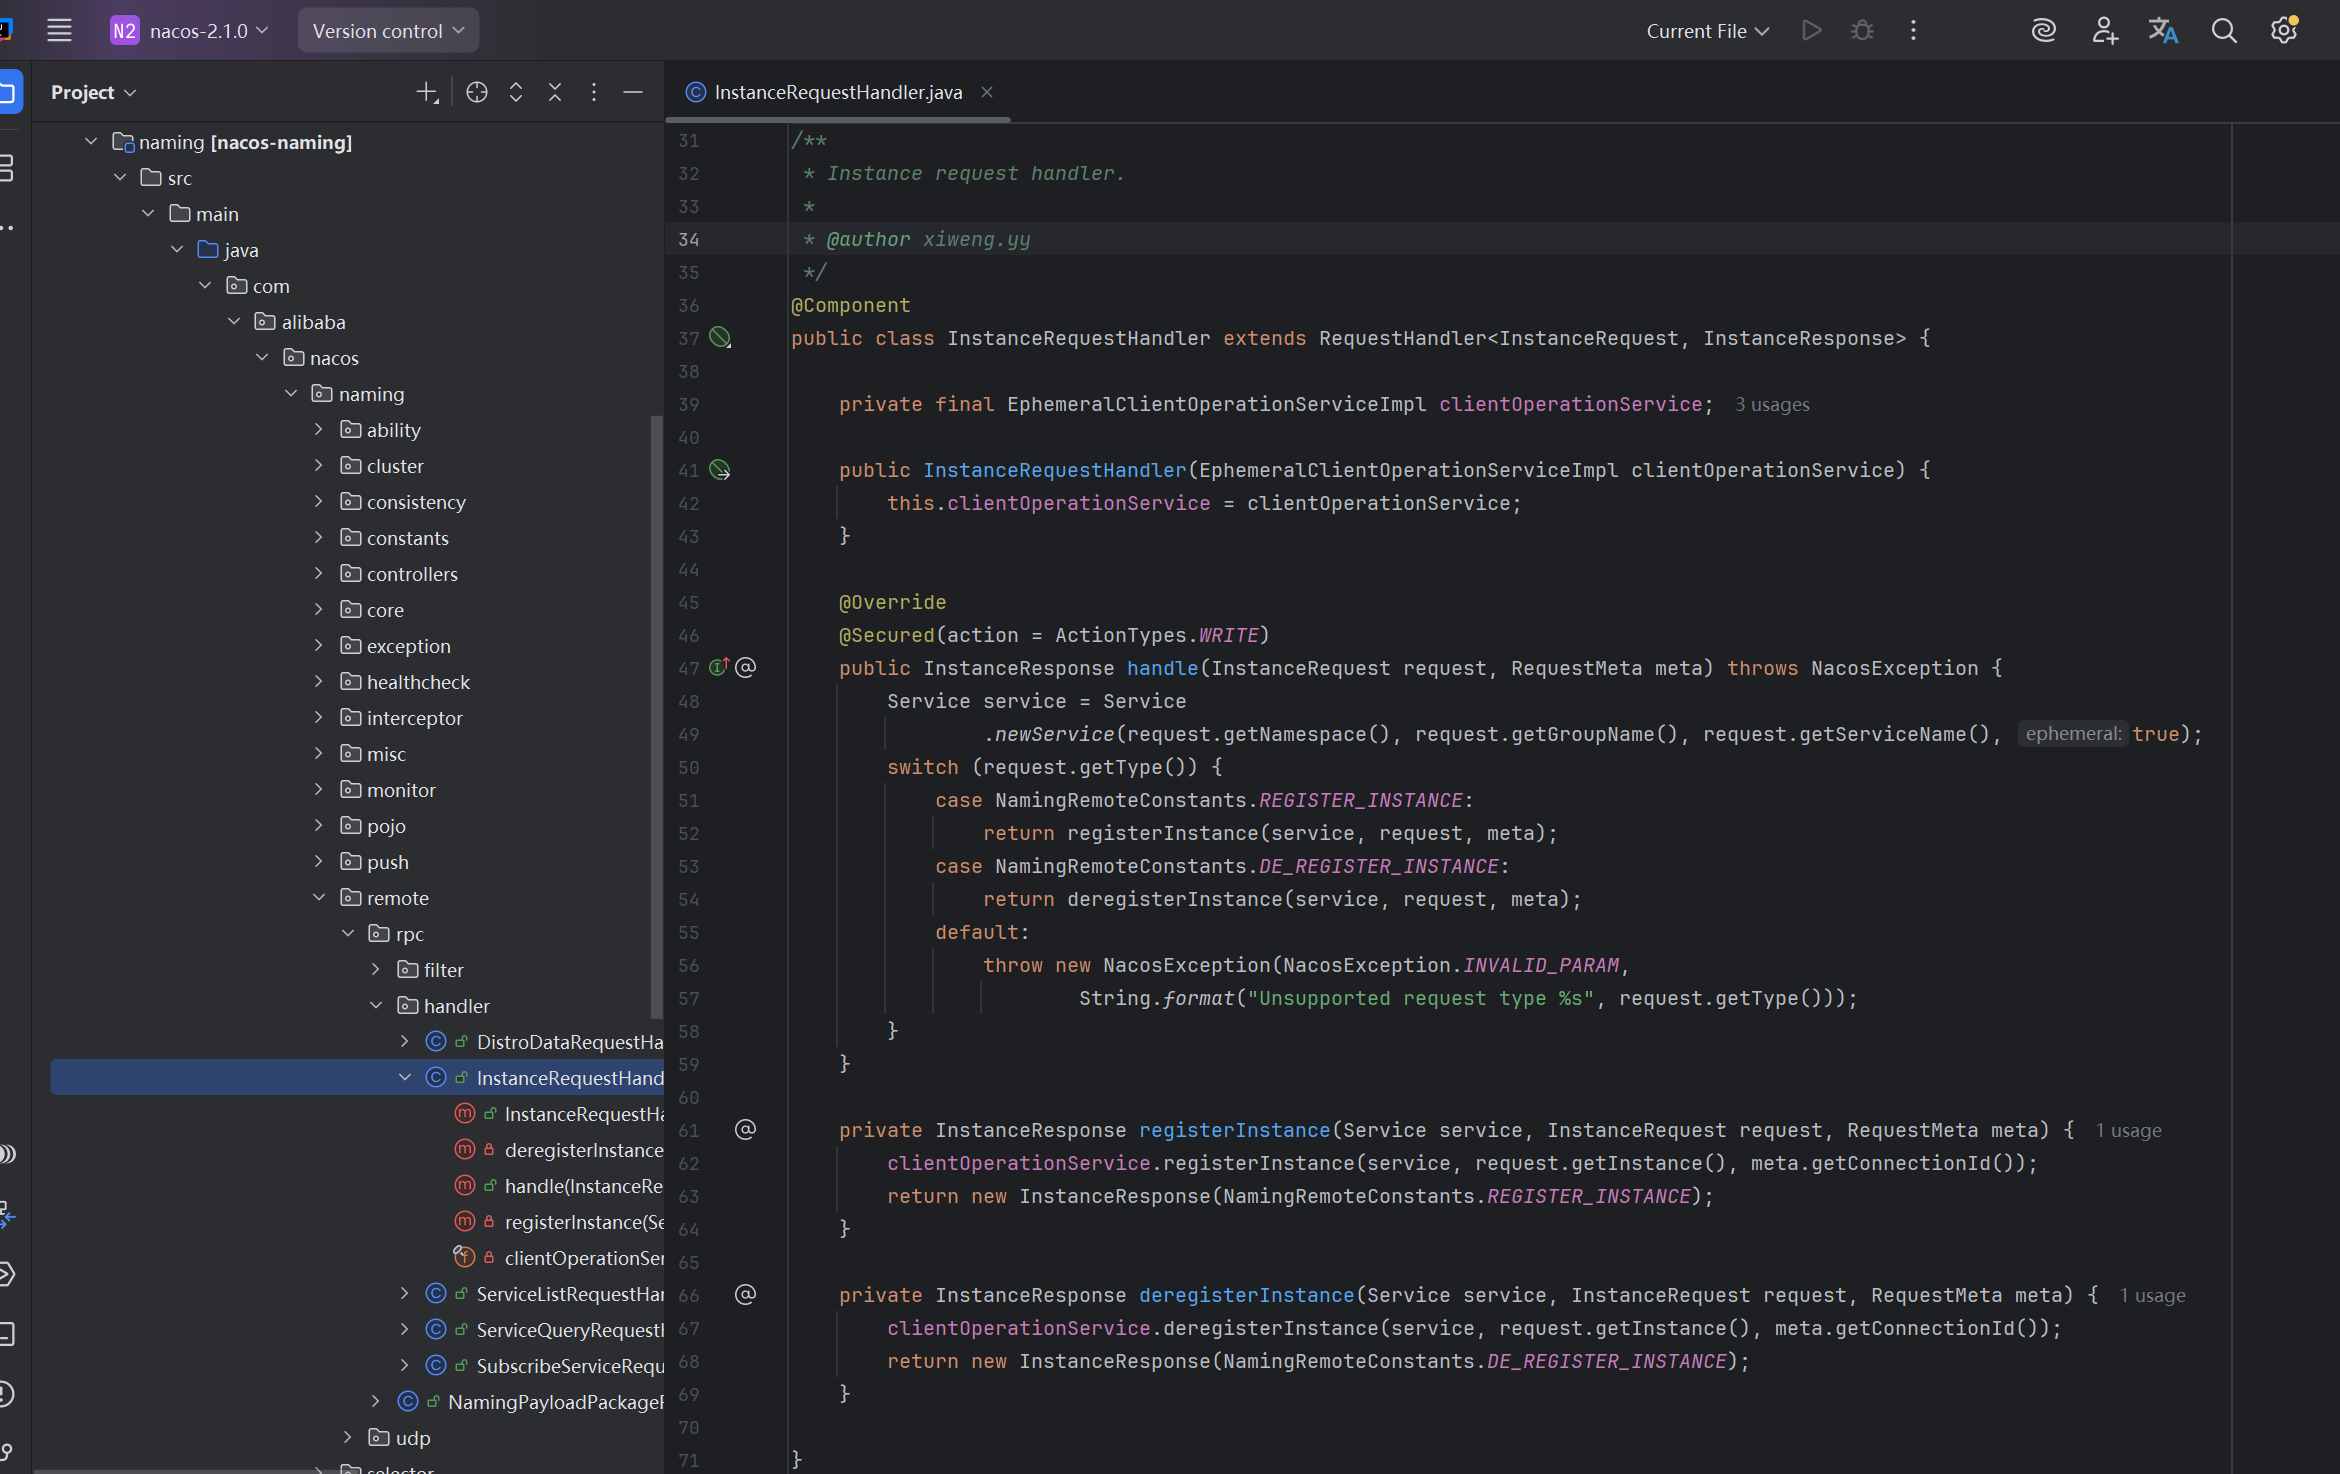Click the gutter override icon on line 47

click(x=719, y=667)
